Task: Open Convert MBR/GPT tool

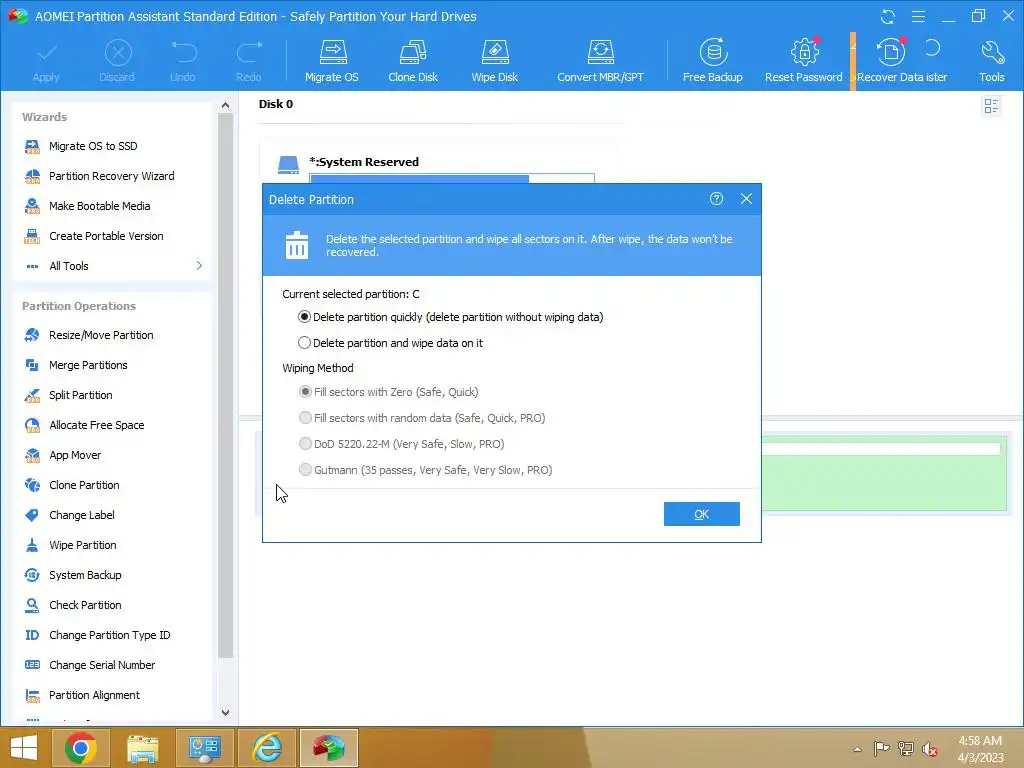Action: click(x=600, y=61)
